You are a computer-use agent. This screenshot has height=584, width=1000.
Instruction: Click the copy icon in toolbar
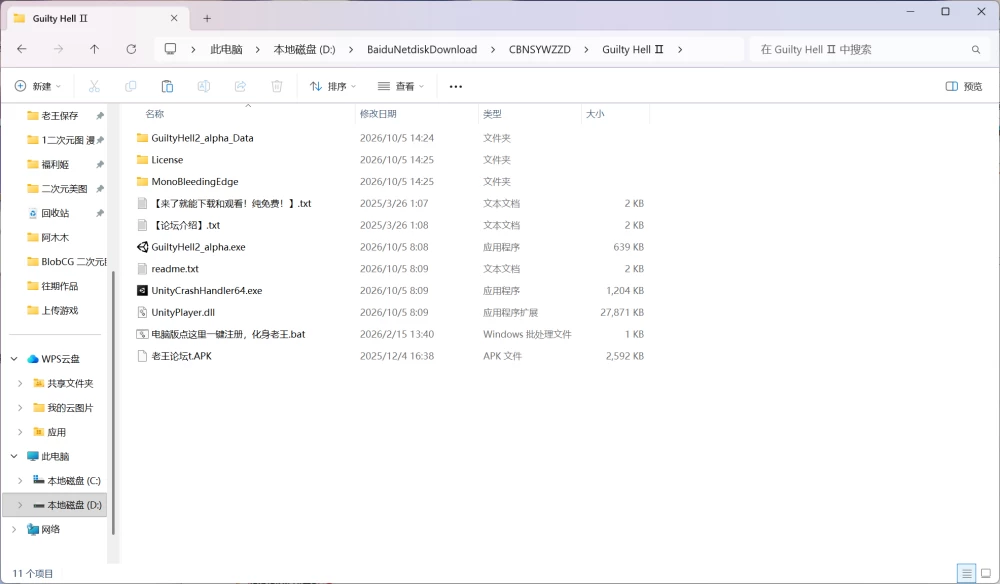[131, 86]
